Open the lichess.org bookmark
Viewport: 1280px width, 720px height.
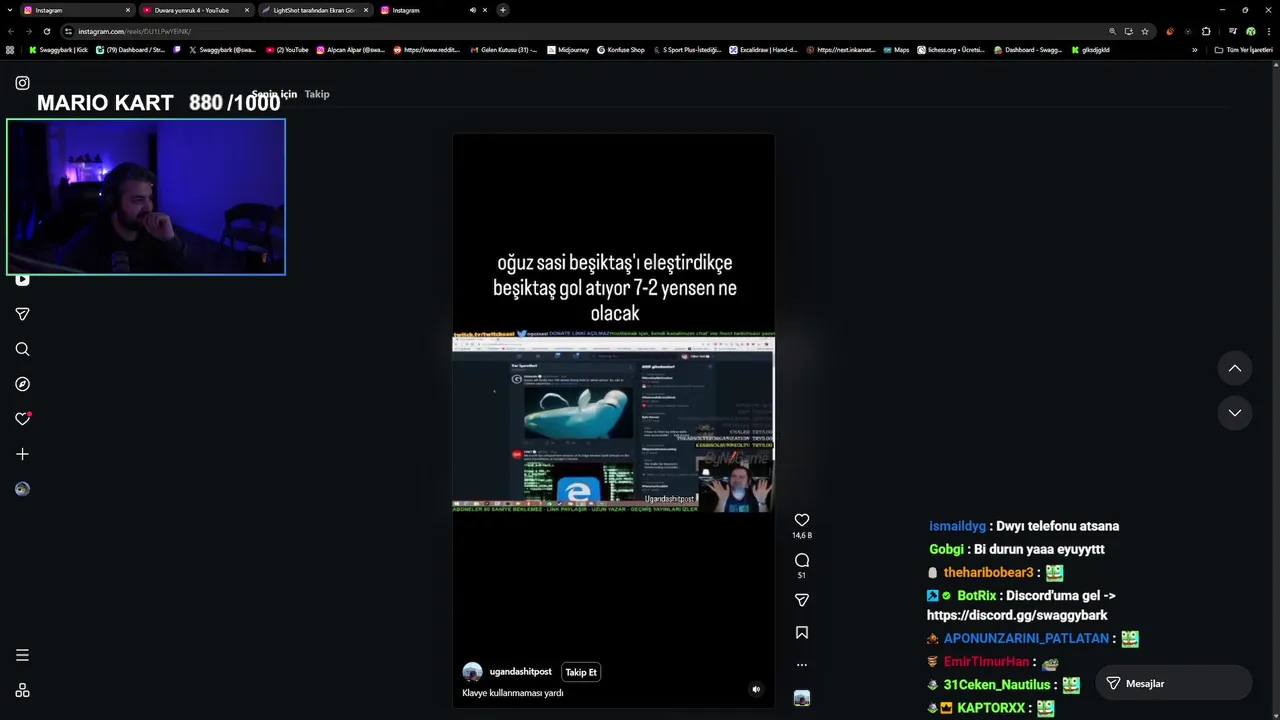pos(951,50)
